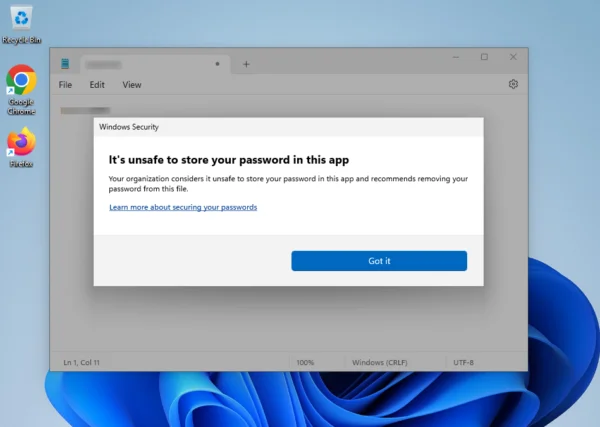Image resolution: width=600 pixels, height=427 pixels.
Task: Open the File menu
Action: [65, 85]
